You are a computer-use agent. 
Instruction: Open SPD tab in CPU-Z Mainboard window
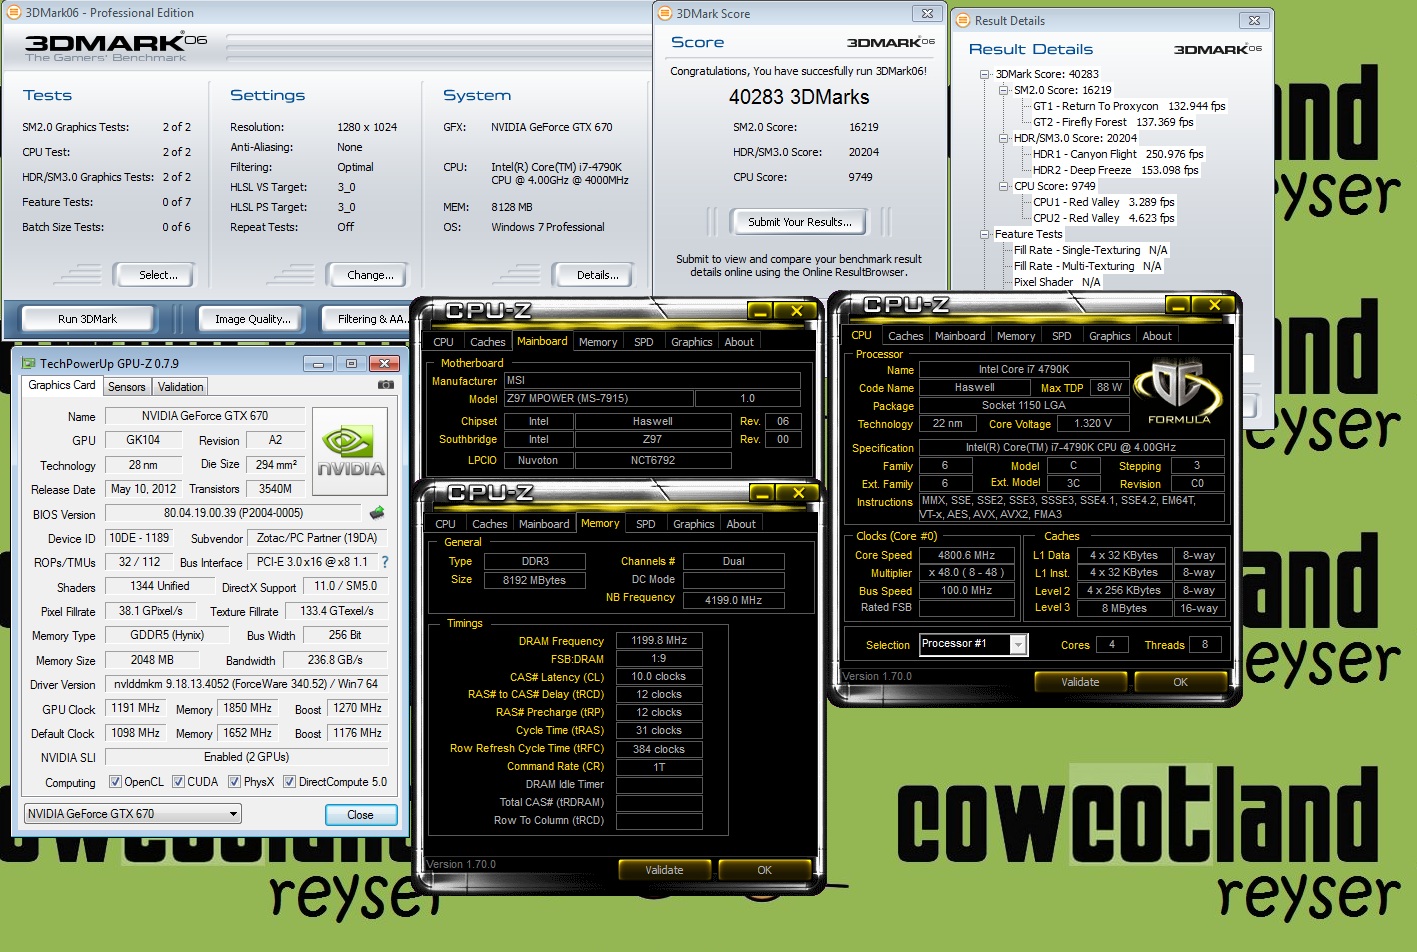[644, 342]
